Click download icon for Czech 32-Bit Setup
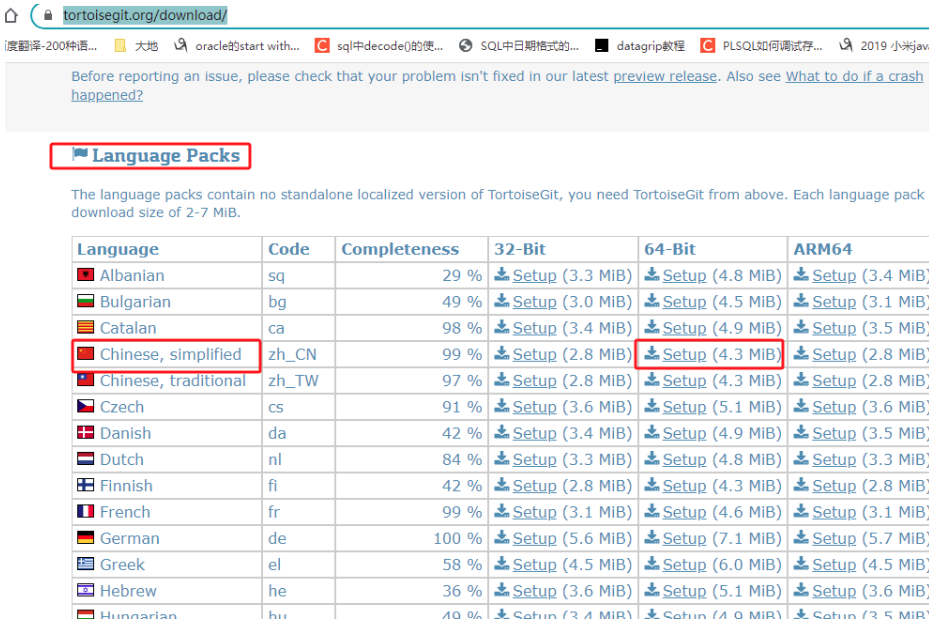The width and height of the screenshot is (929, 633). 502,406
